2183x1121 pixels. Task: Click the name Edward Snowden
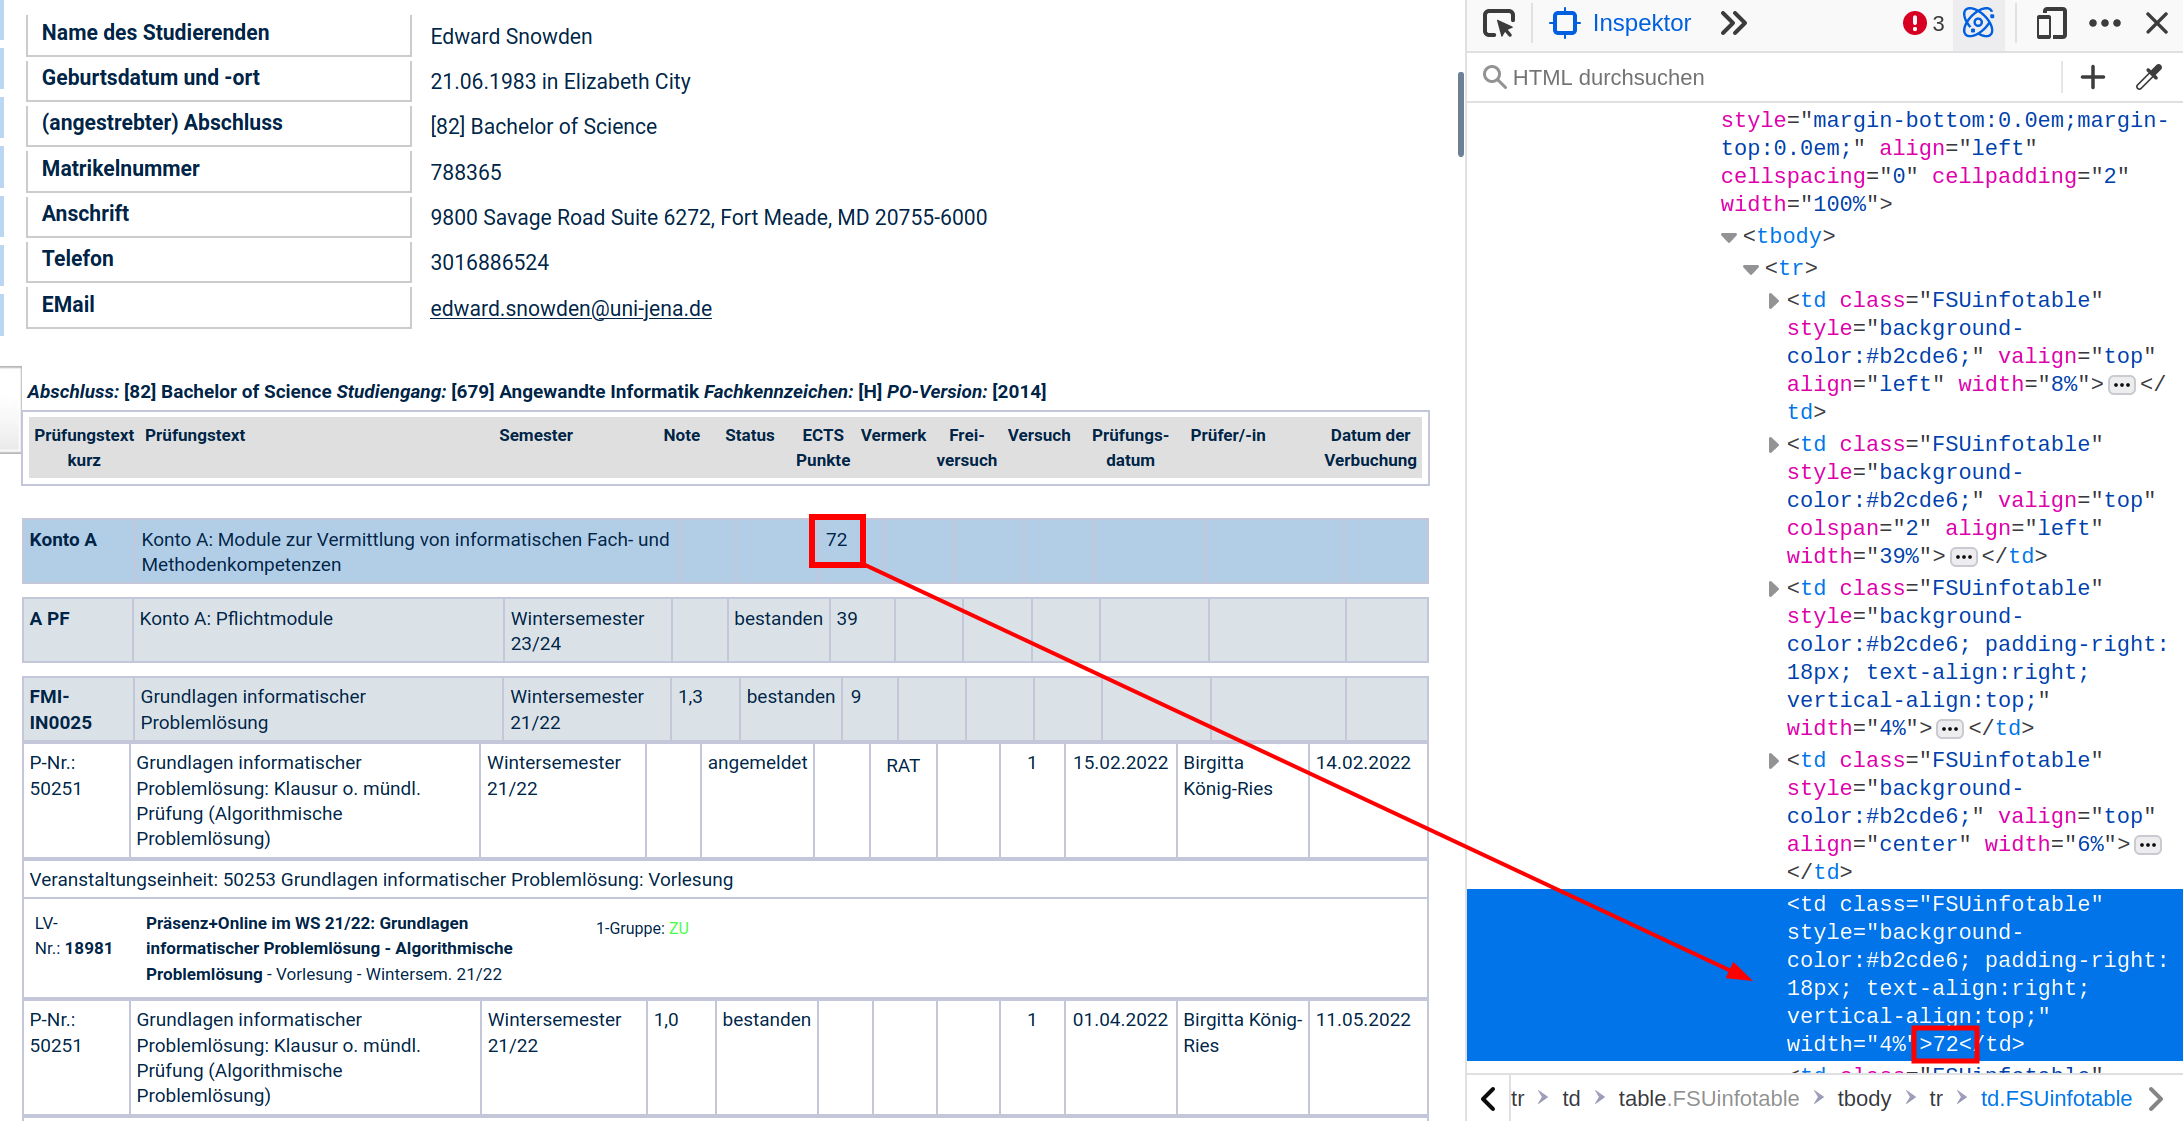click(511, 36)
